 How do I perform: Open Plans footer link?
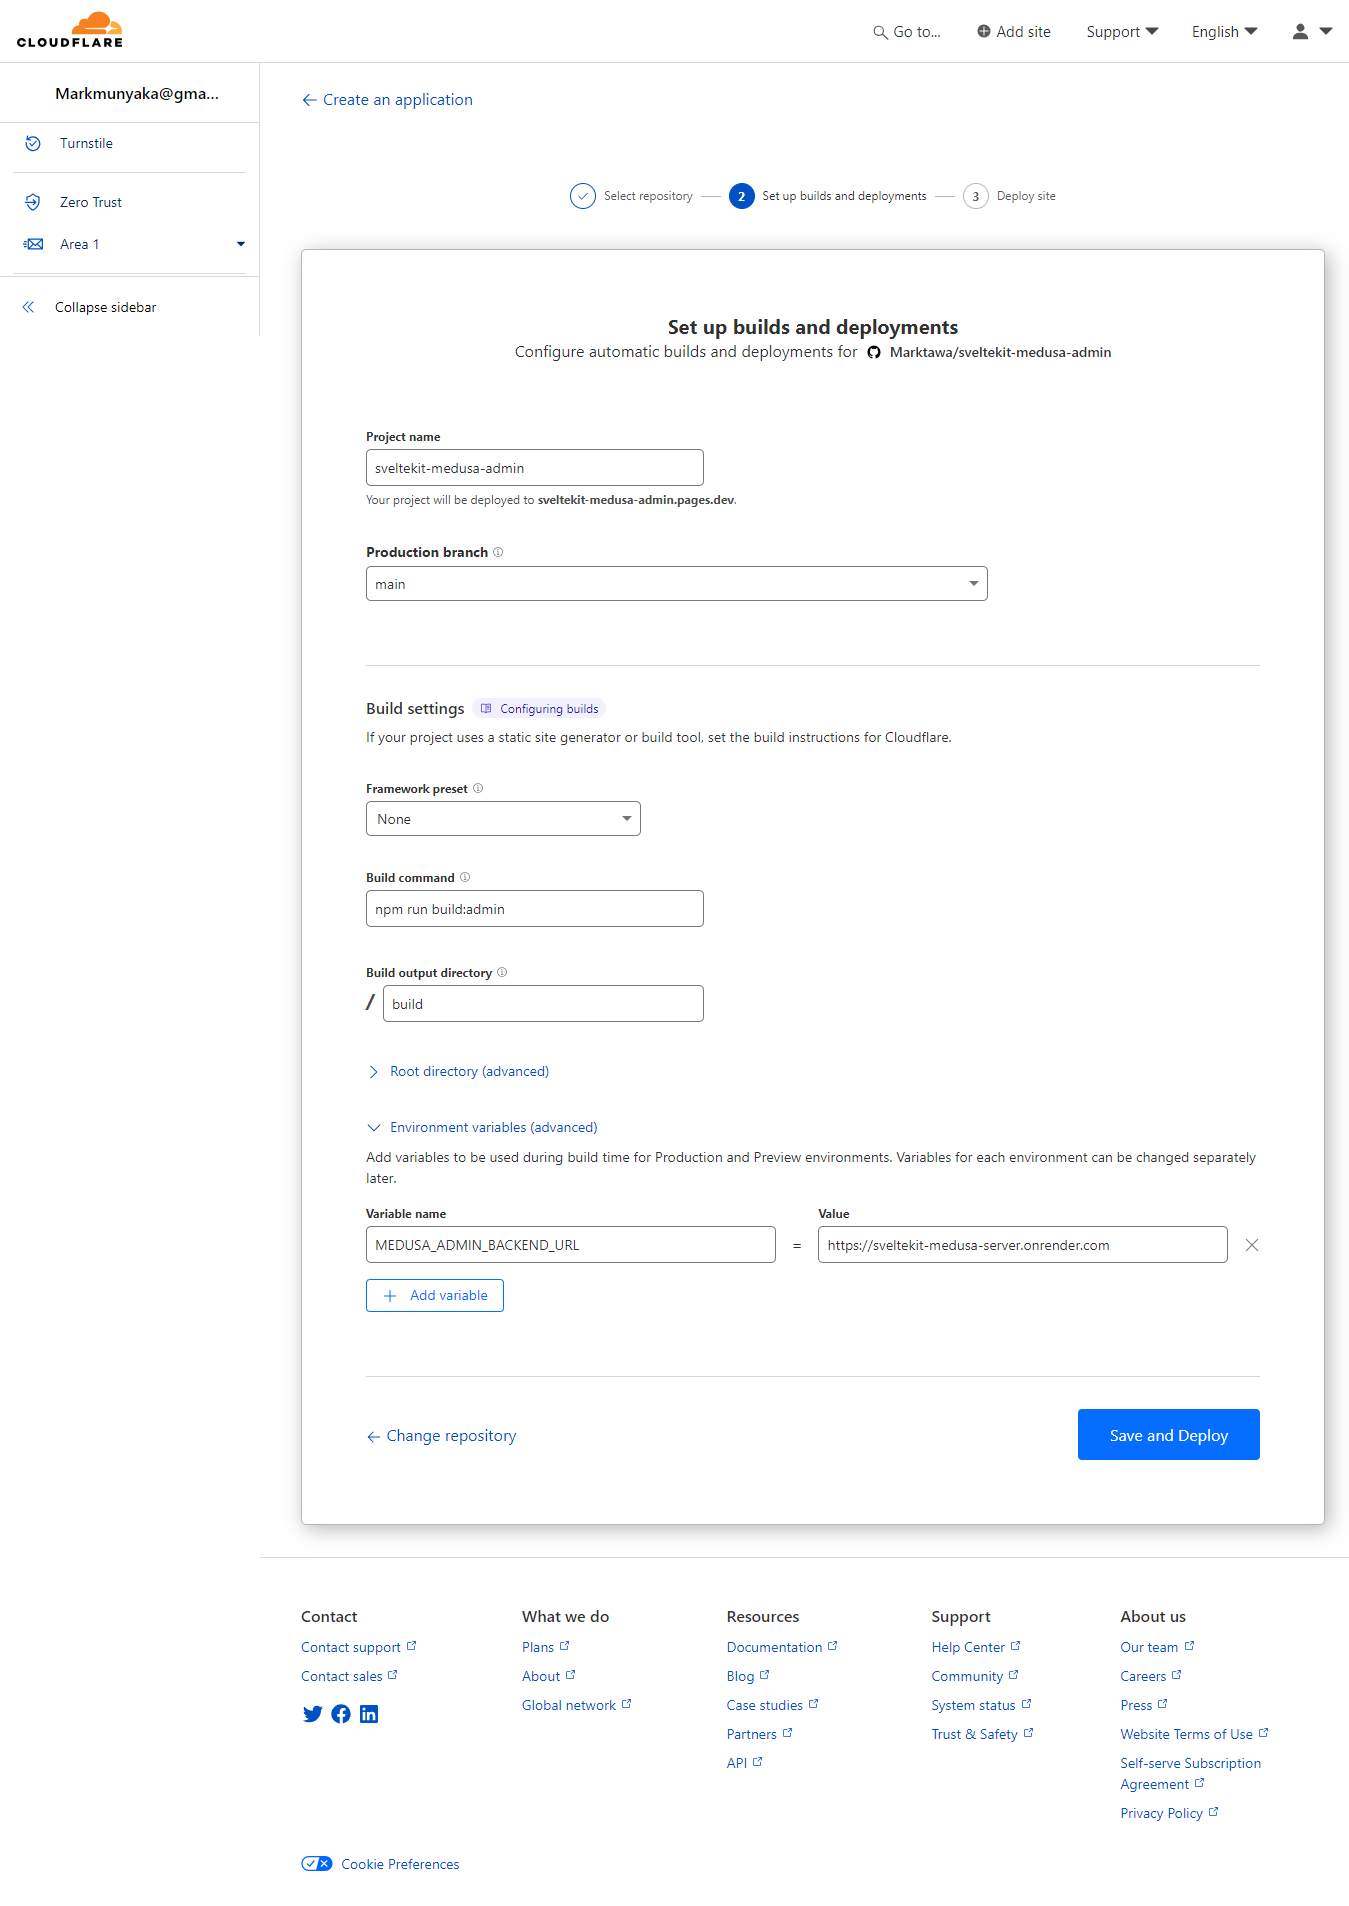(x=545, y=1647)
